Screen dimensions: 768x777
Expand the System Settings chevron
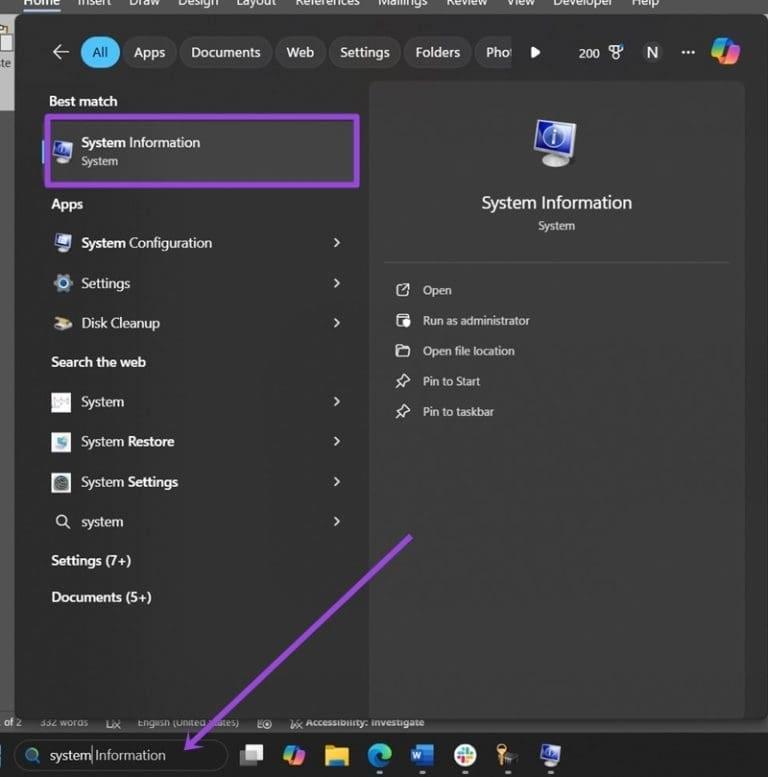point(337,481)
